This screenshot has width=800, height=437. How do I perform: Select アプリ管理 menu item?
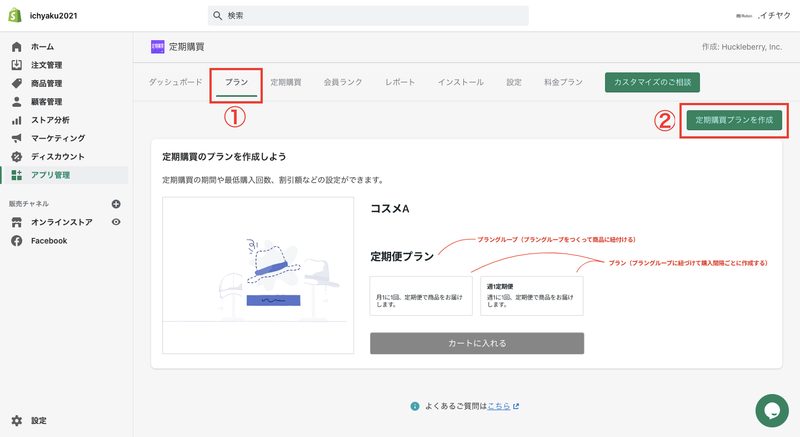[50, 175]
